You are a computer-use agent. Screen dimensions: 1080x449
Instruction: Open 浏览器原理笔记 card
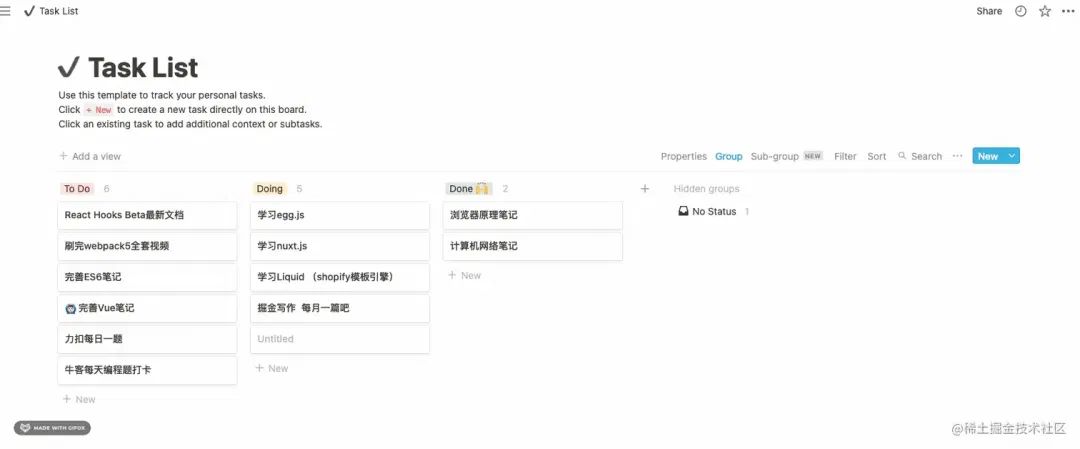pos(533,216)
